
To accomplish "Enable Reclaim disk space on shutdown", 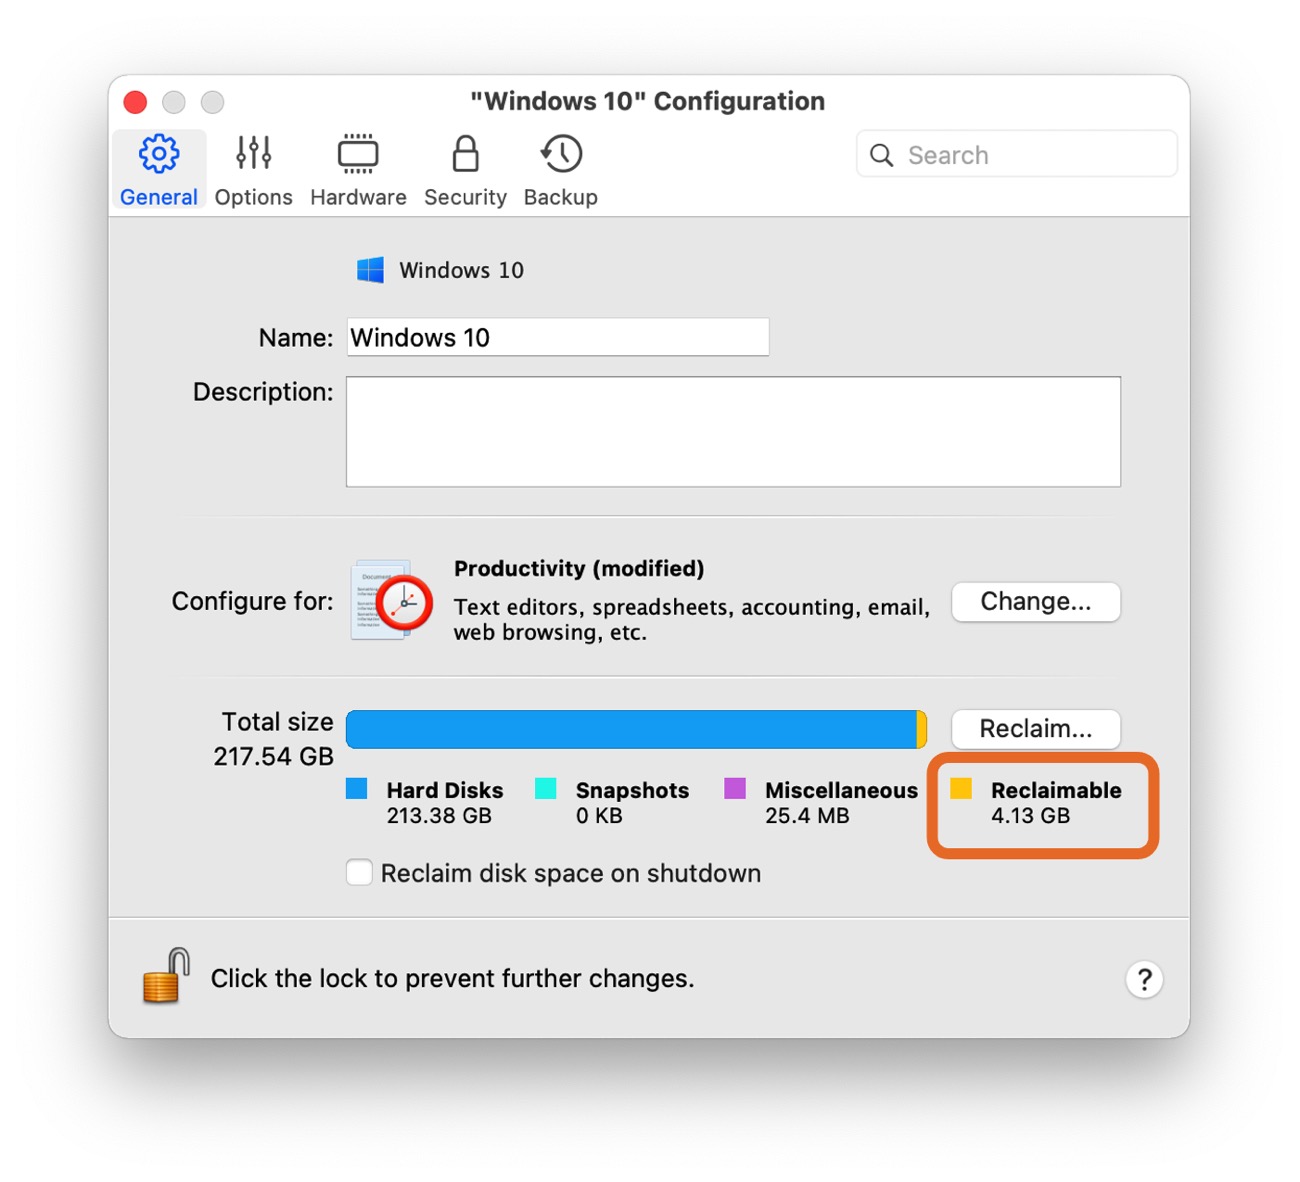I will click(359, 873).
